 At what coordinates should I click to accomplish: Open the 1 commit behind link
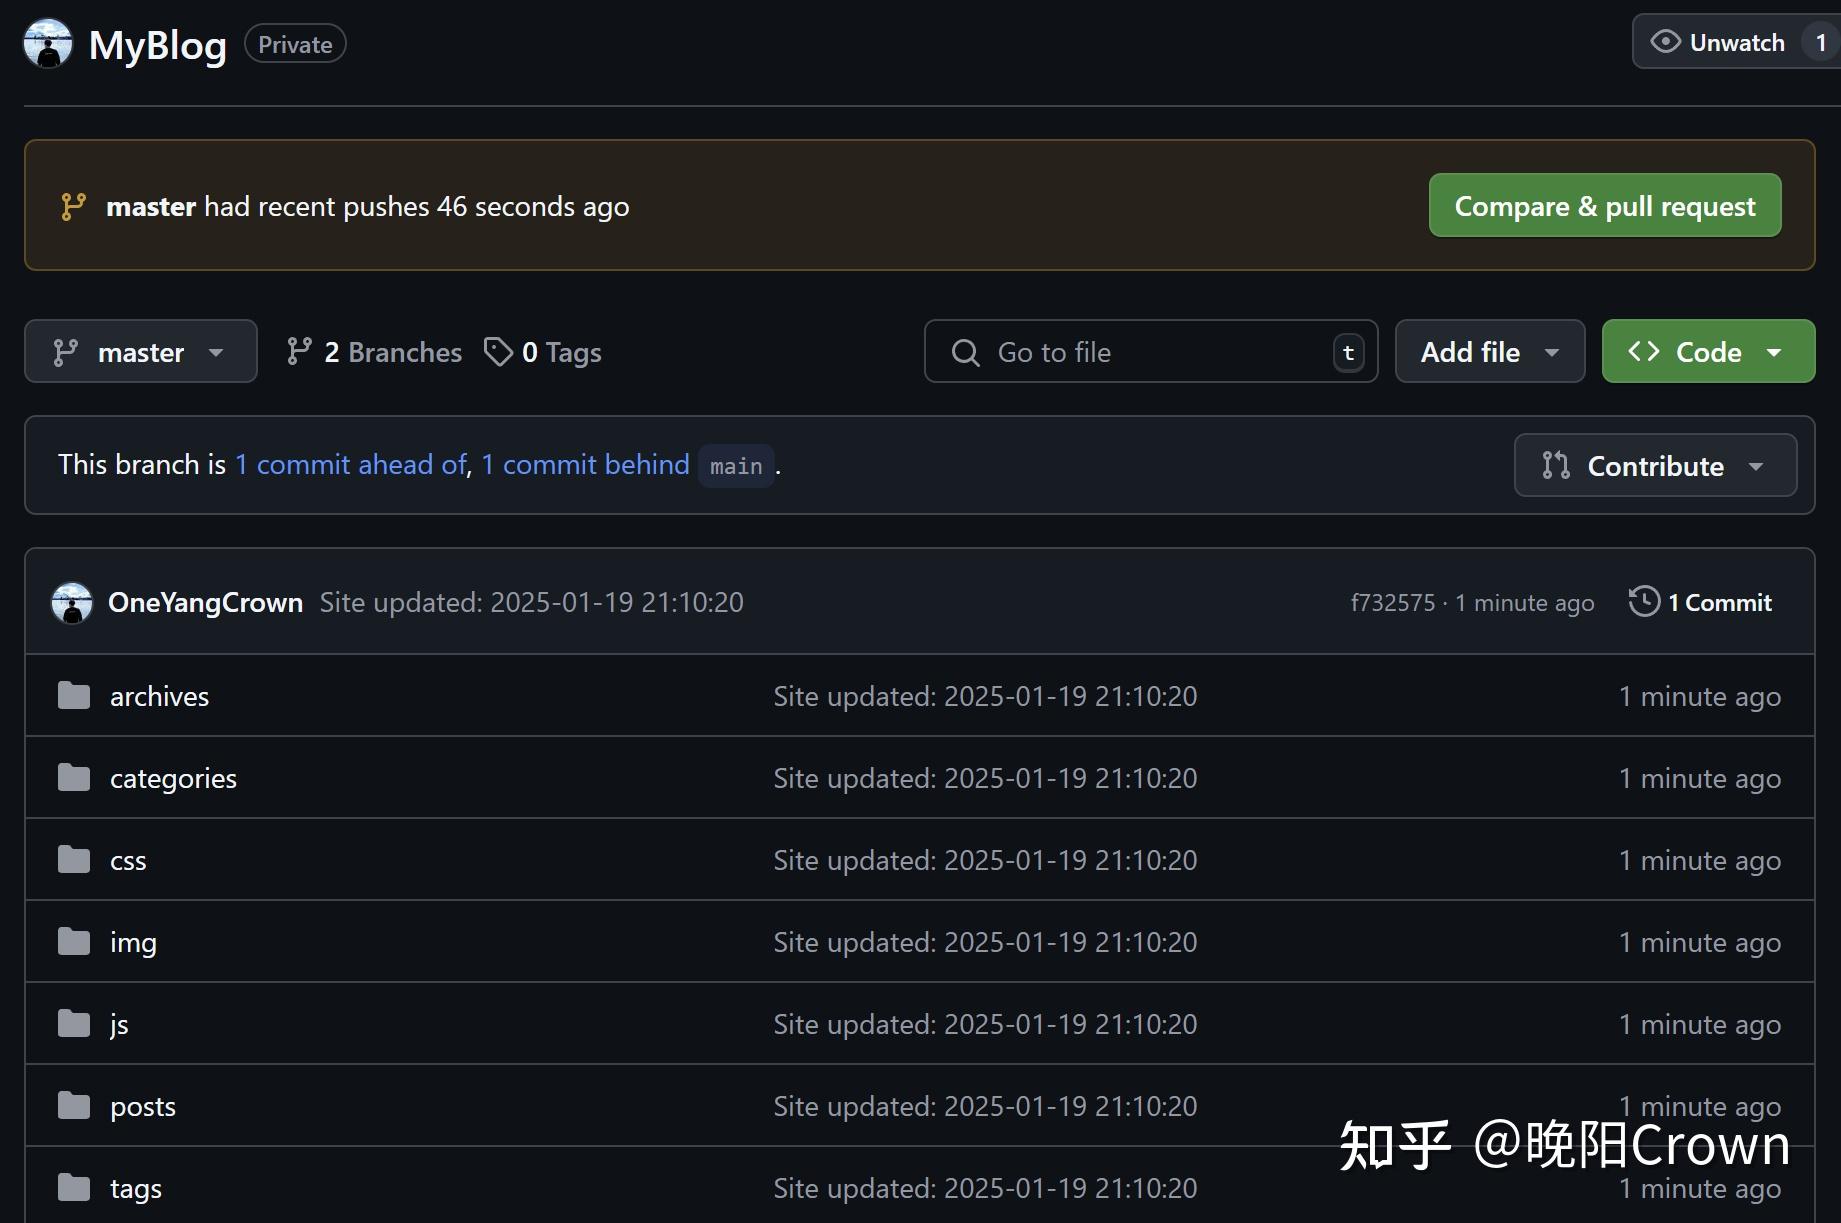pyautogui.click(x=585, y=465)
